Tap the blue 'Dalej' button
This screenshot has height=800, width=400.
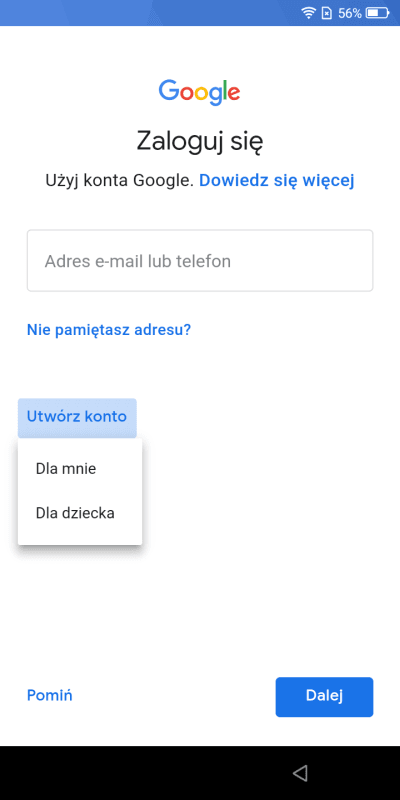(324, 696)
